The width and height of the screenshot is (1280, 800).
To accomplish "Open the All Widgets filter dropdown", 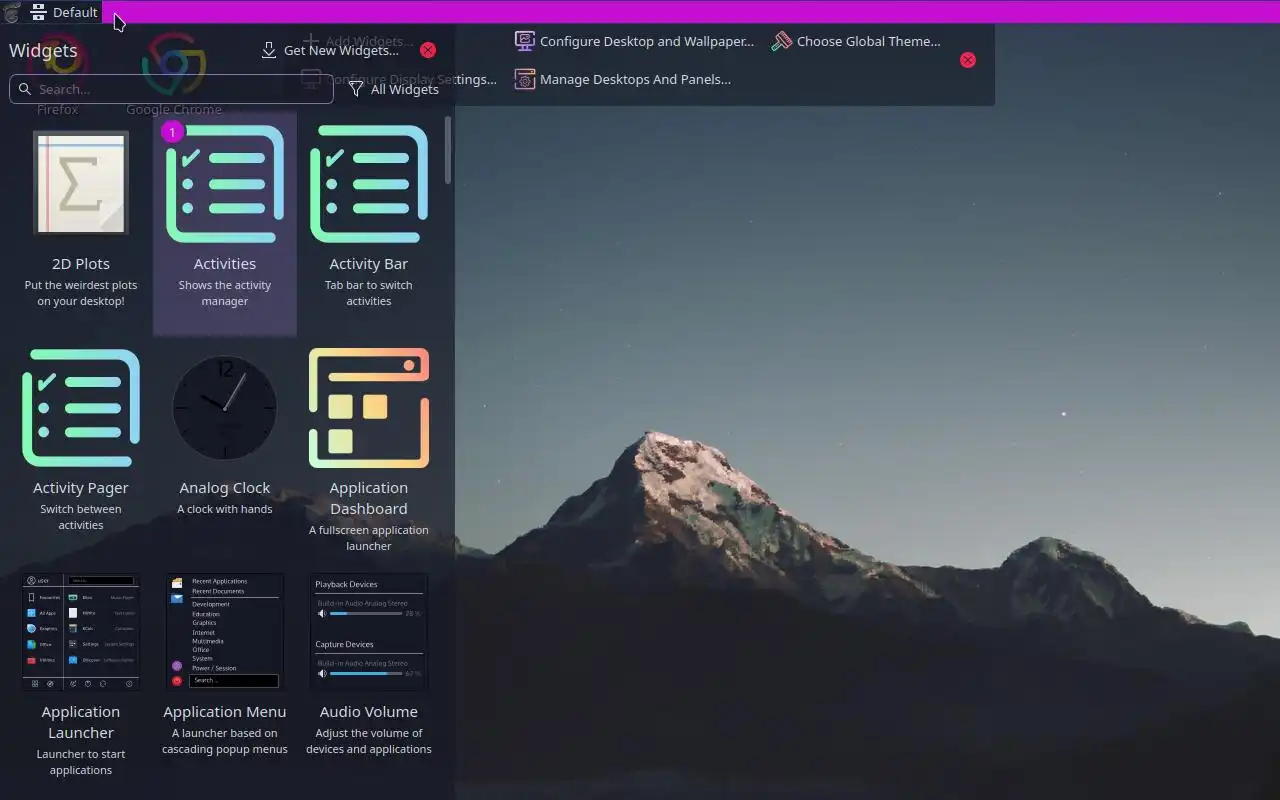I will 393,89.
